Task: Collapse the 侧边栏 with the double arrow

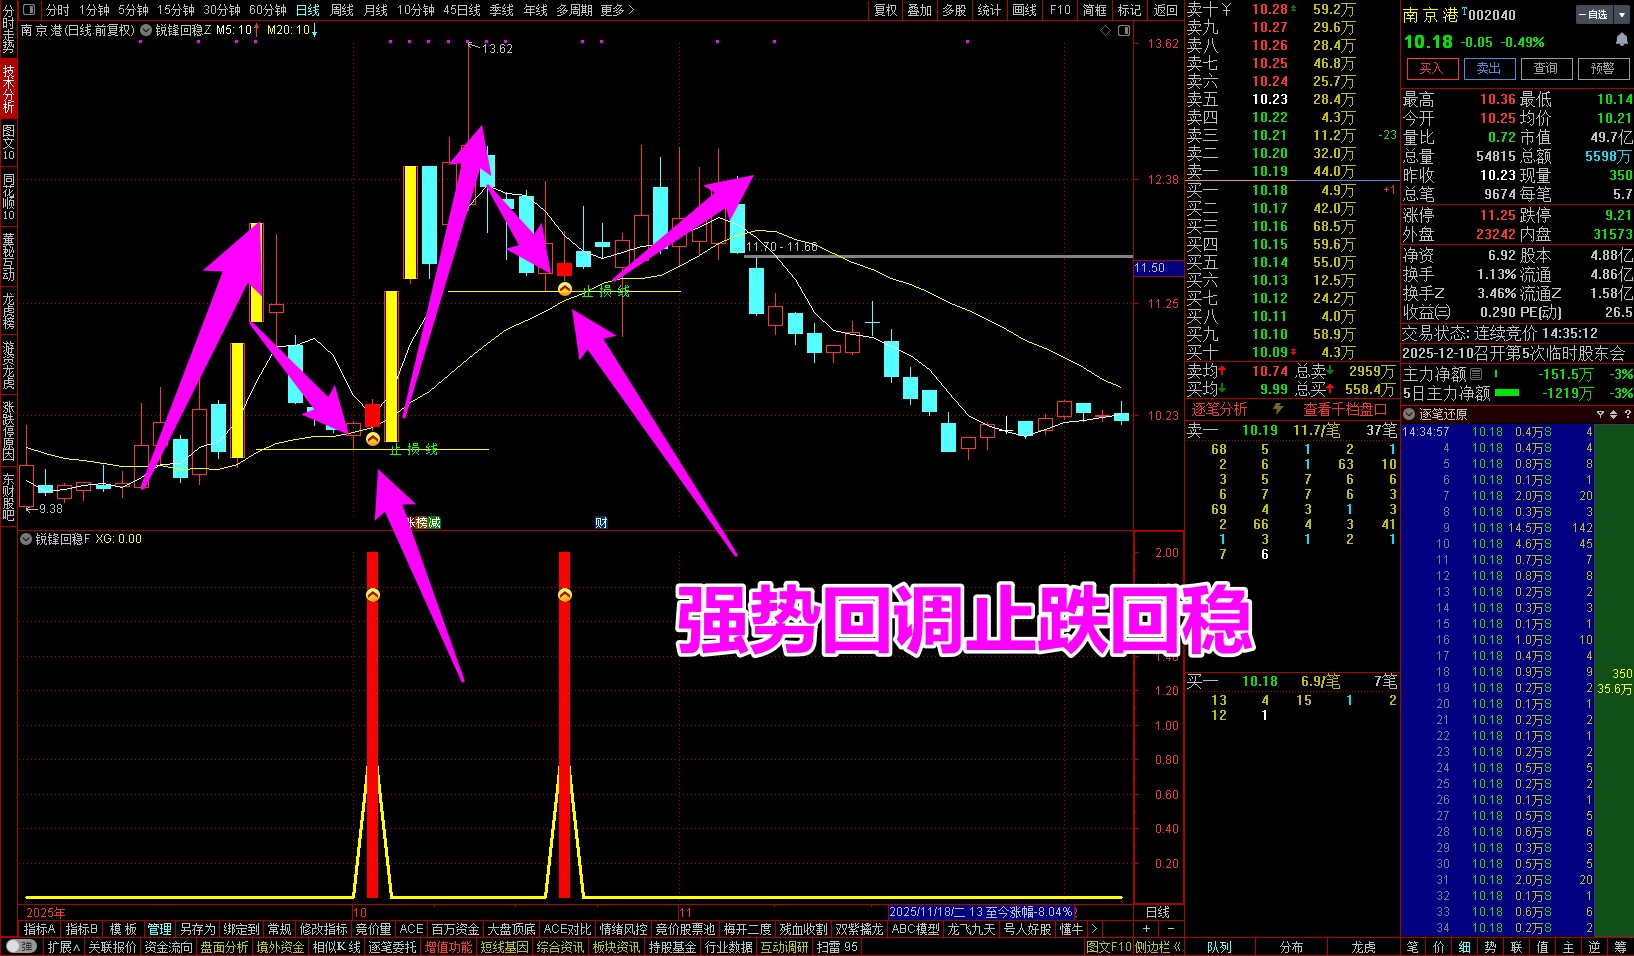Action: (x=1158, y=947)
